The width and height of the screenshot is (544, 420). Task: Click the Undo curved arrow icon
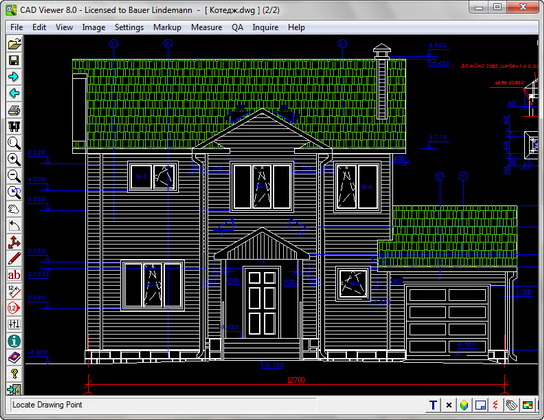[x=14, y=225]
